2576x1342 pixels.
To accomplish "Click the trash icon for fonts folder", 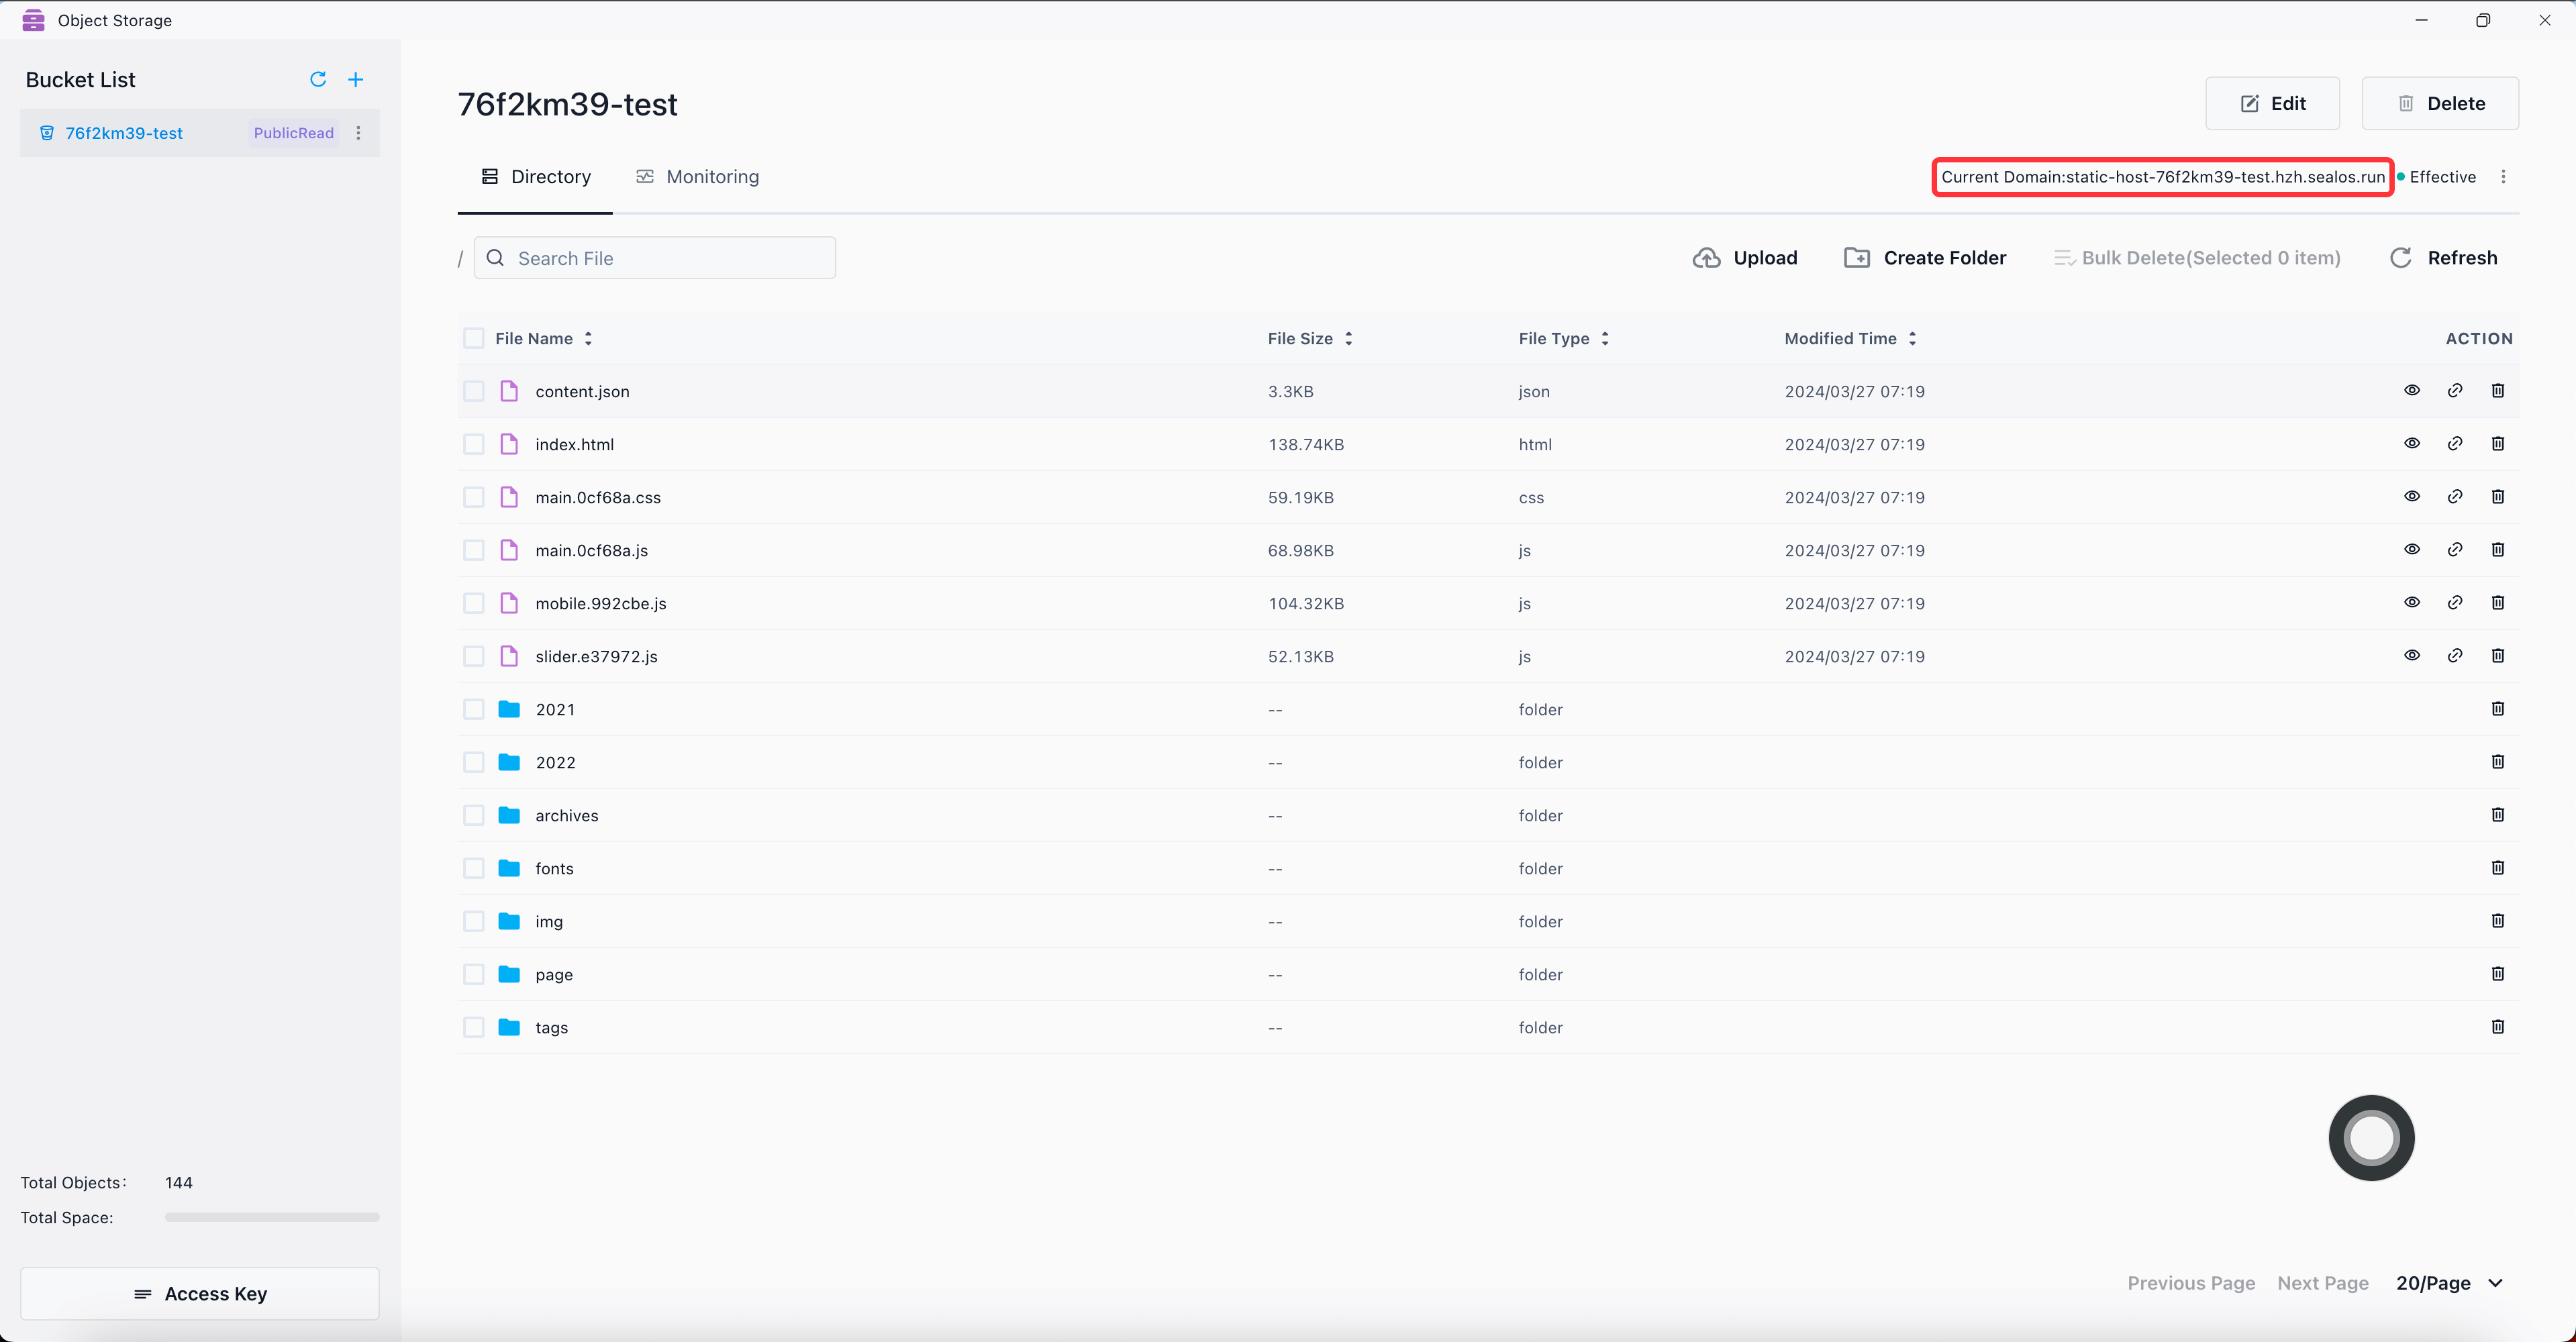I will click(x=2498, y=868).
